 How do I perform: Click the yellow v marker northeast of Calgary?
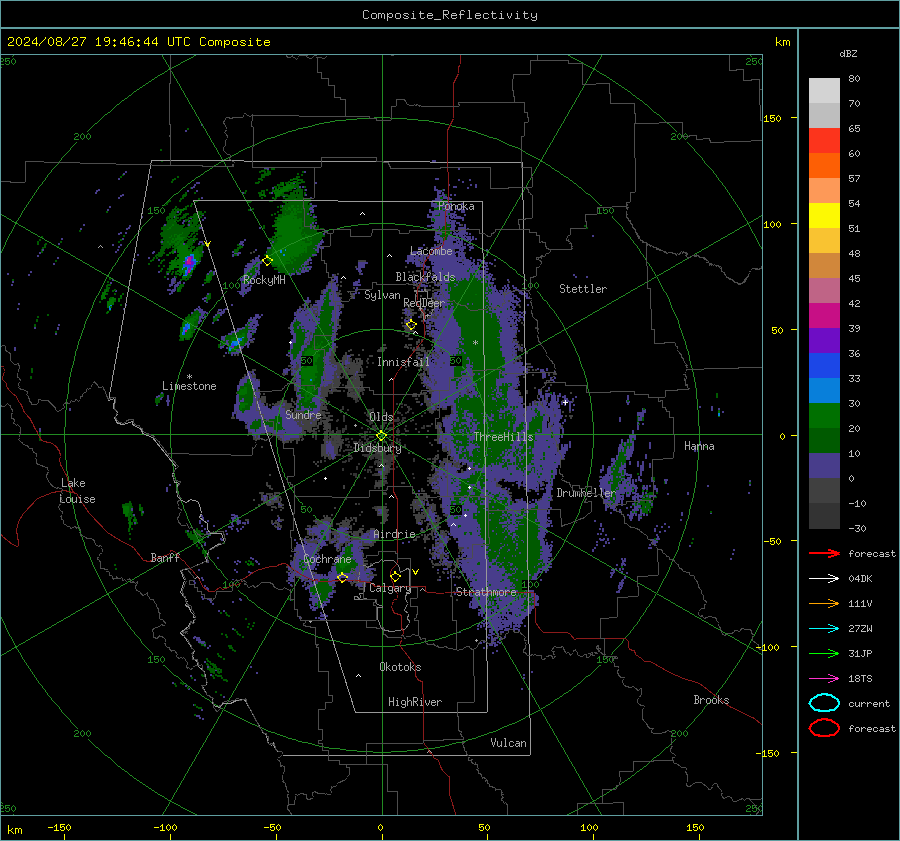point(416,572)
